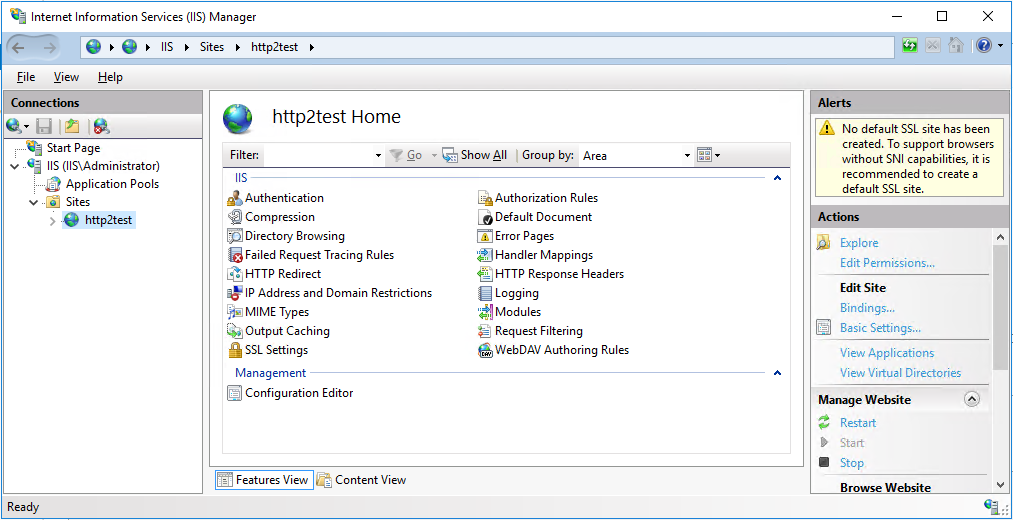Collapse the IIS feature group section
Viewport: 1013px width, 520px height.
coord(777,178)
